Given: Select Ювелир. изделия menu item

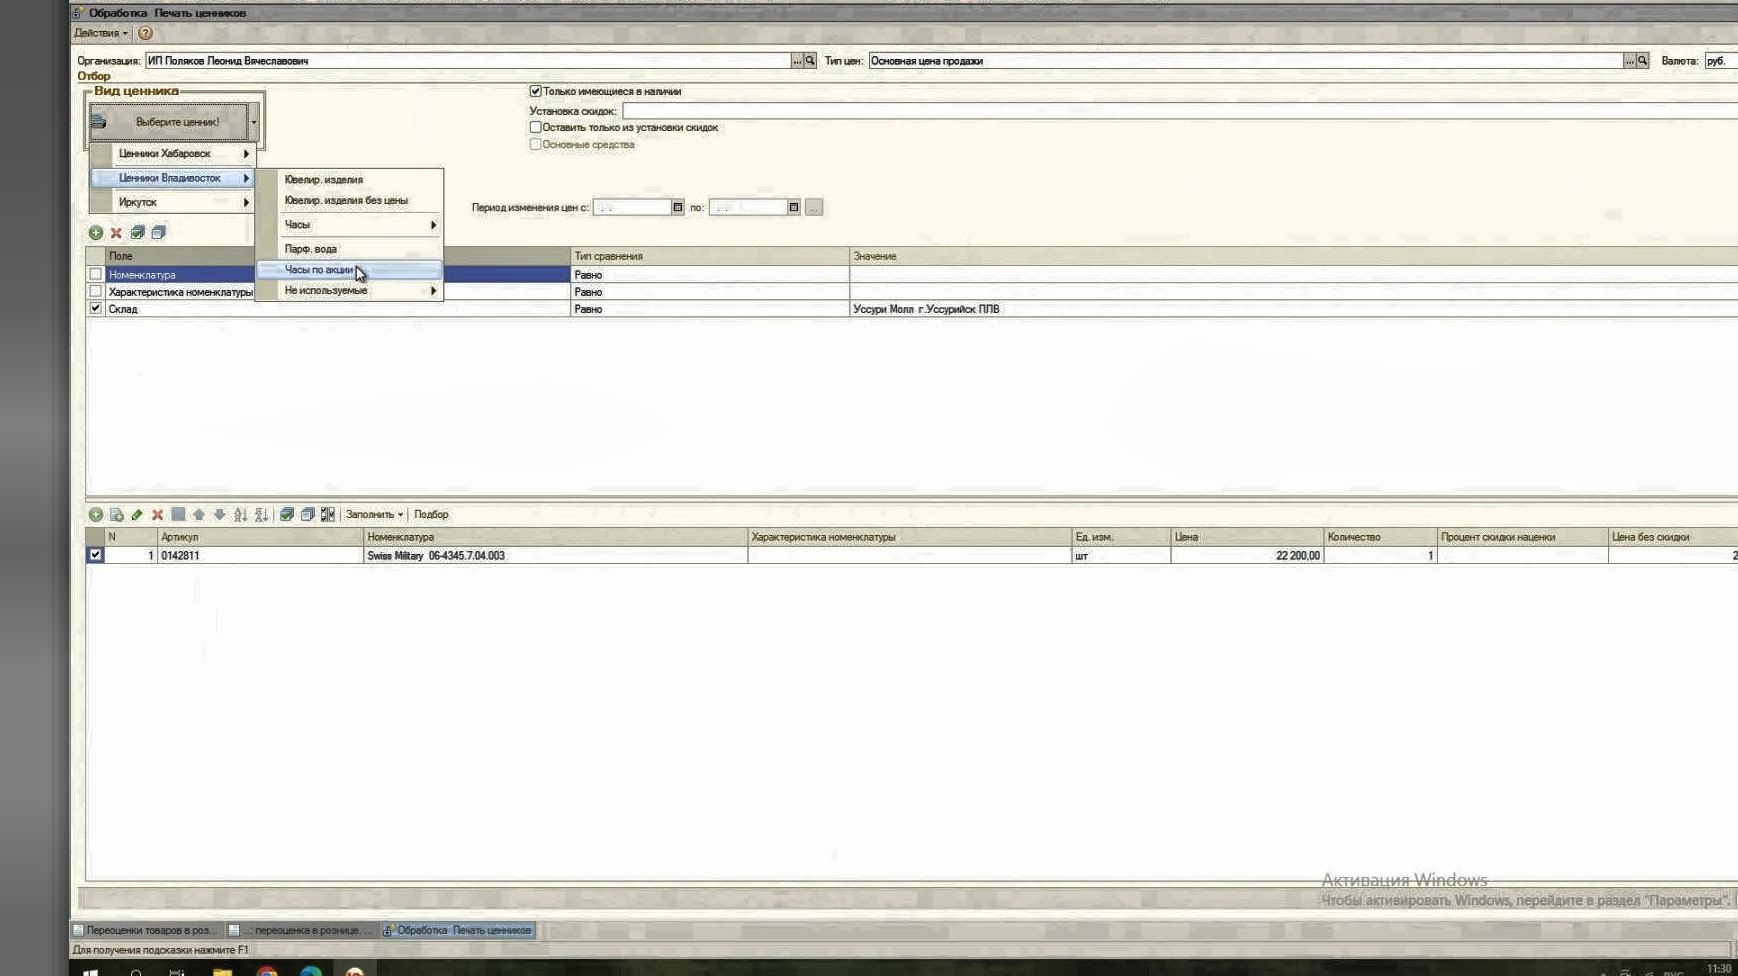Looking at the screenshot, I should click(x=349, y=180).
